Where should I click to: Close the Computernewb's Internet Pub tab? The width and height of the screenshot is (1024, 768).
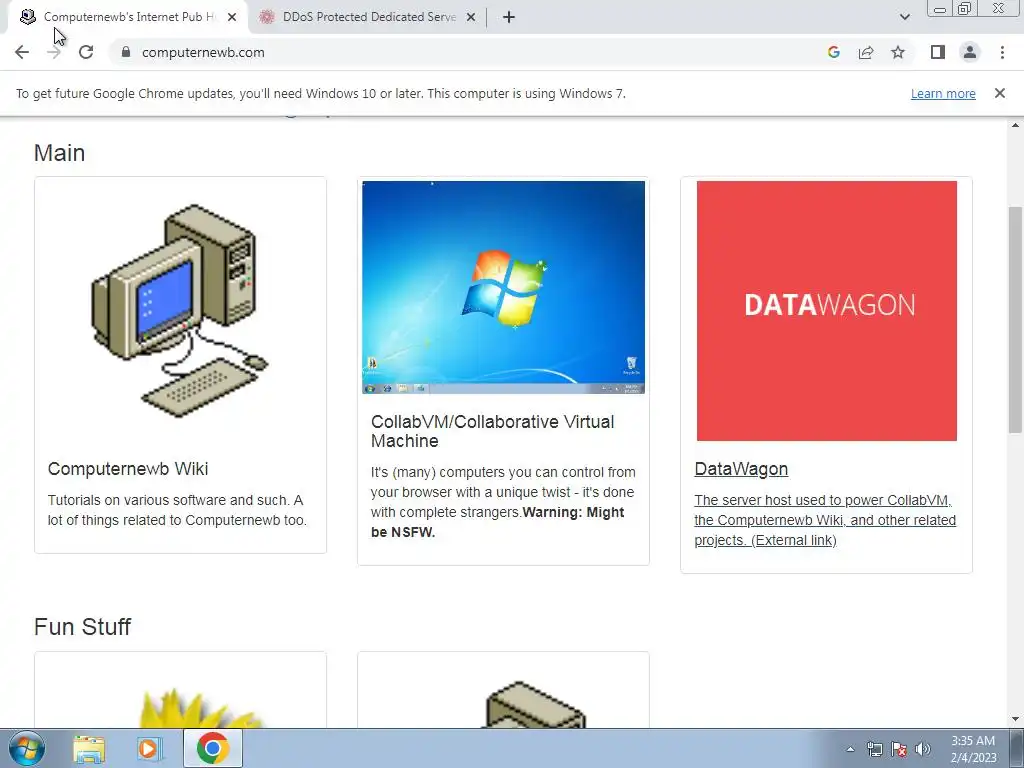(x=232, y=18)
